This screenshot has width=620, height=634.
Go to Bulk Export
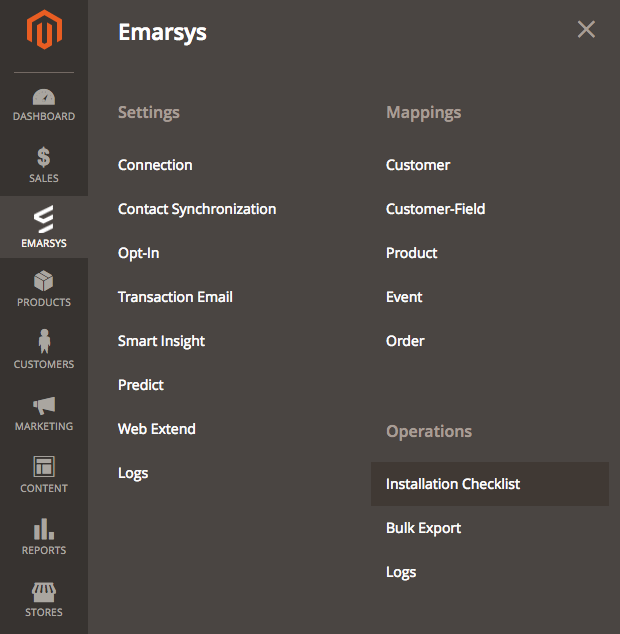pos(423,528)
